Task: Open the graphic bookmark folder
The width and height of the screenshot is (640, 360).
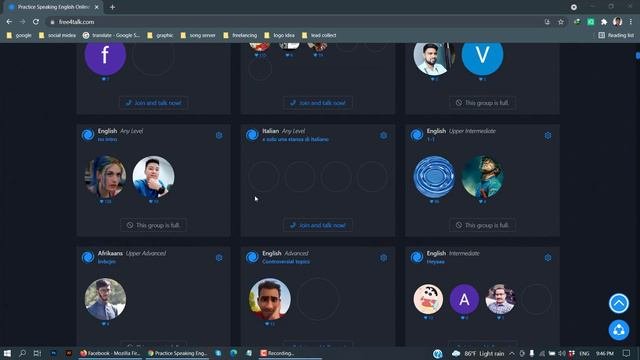Action: [x=160, y=36]
